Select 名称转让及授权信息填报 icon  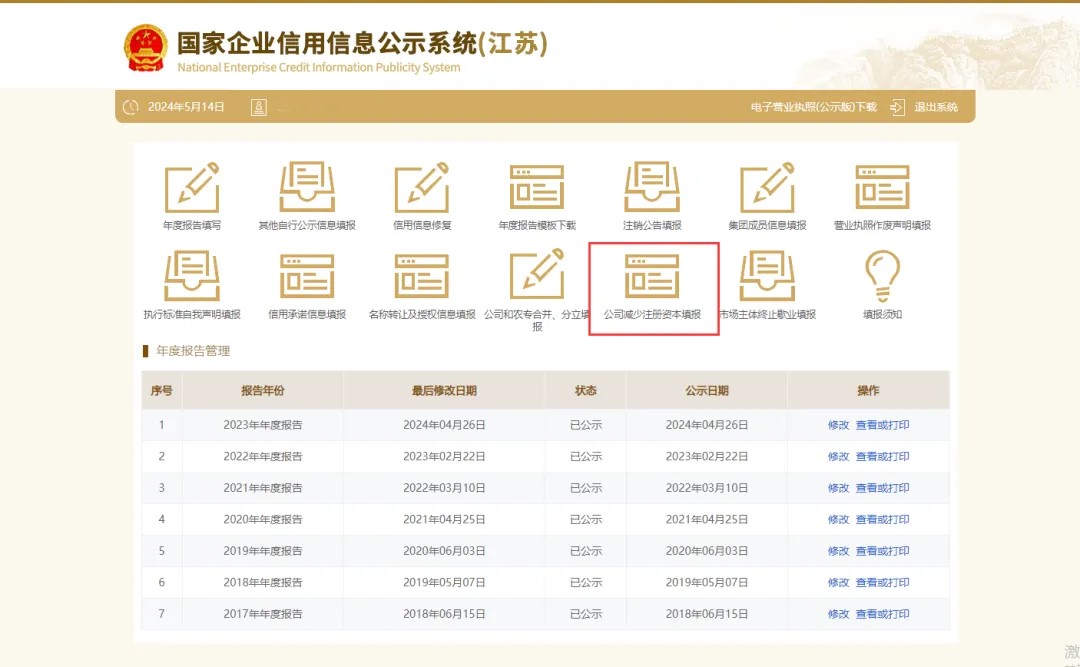[422, 277]
